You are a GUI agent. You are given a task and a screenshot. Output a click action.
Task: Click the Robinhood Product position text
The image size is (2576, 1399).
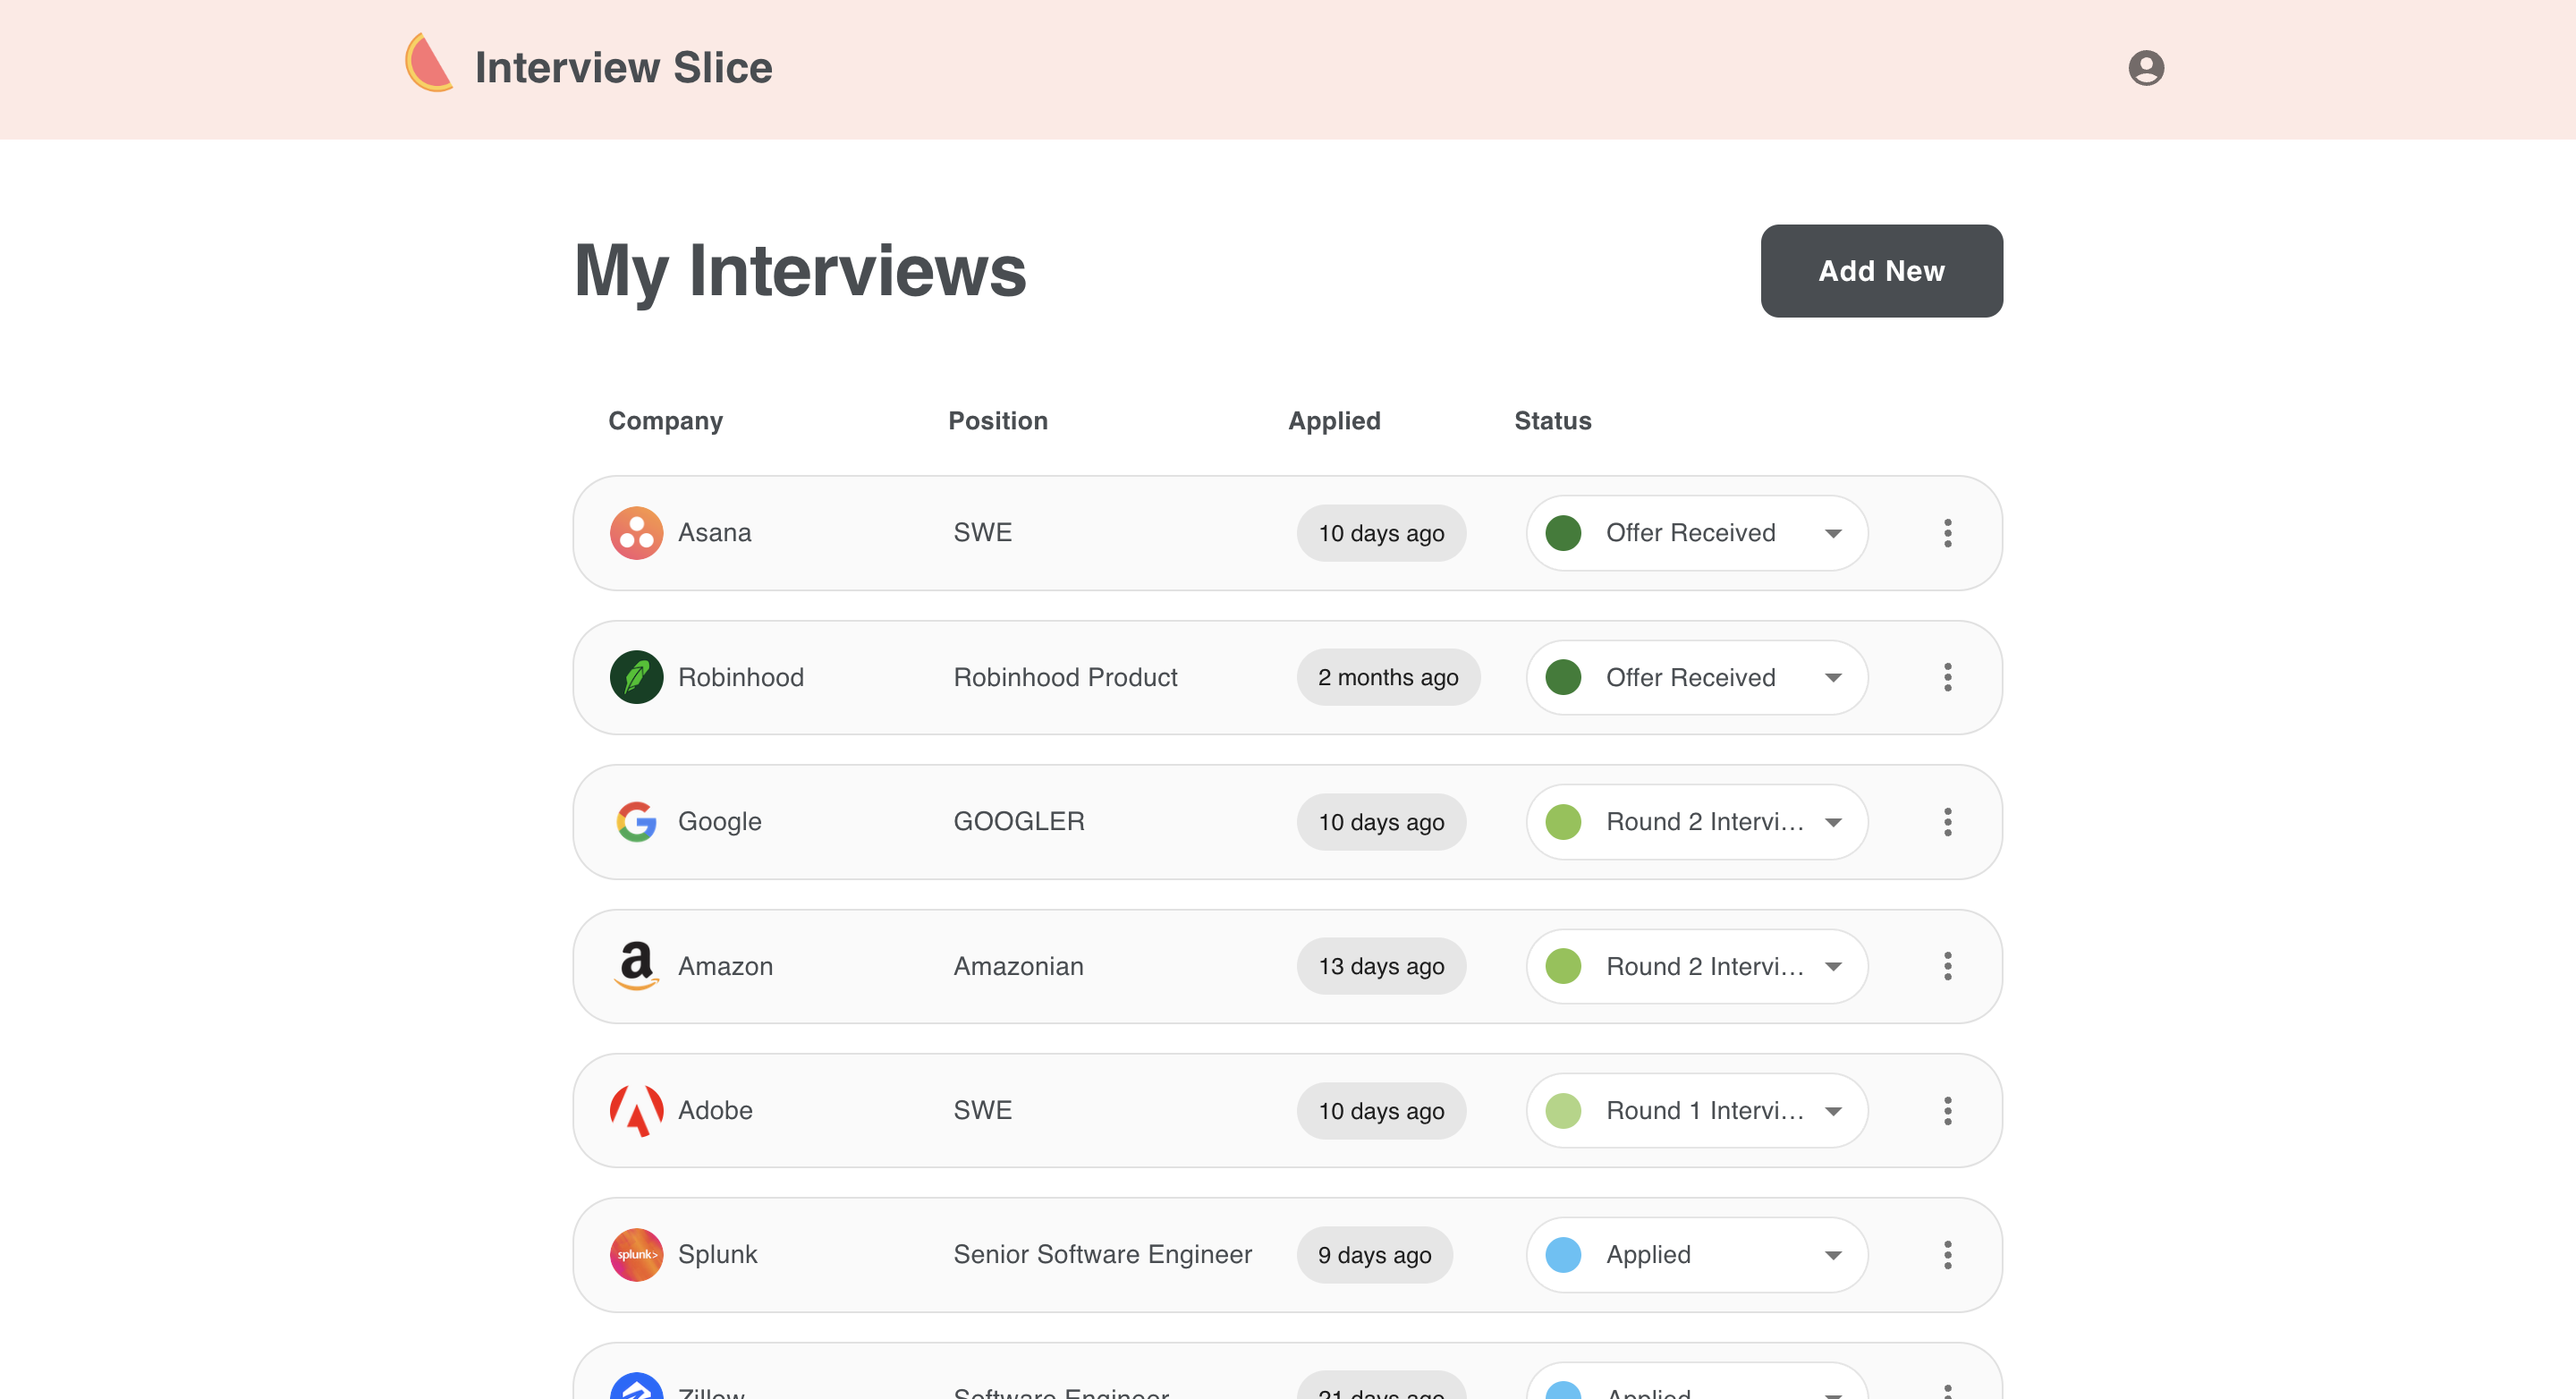1065,677
